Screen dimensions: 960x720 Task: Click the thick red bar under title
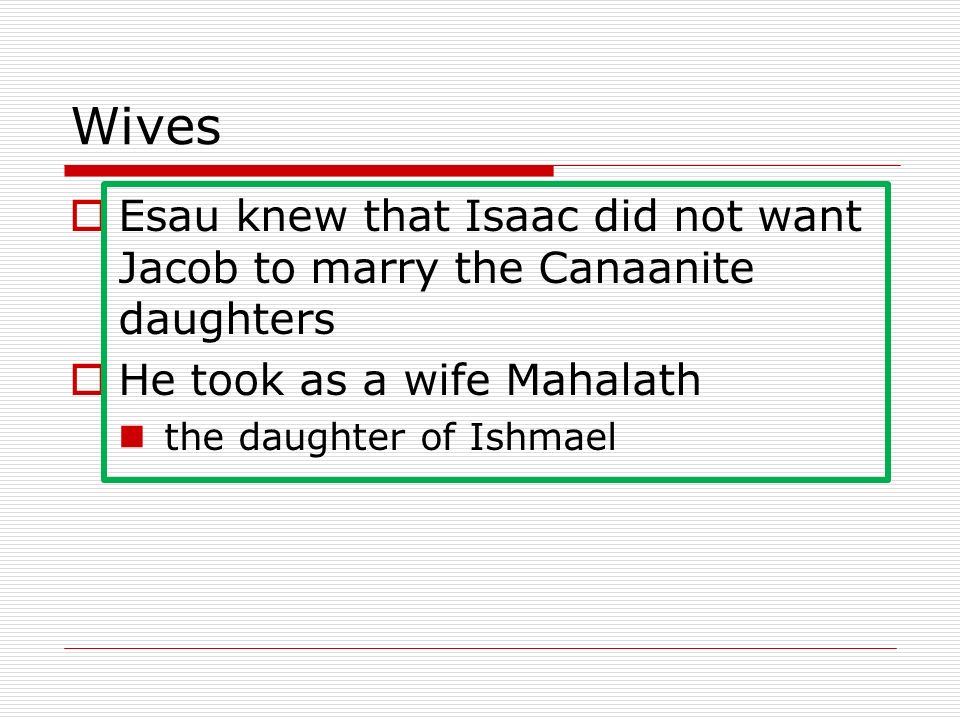click(x=309, y=171)
